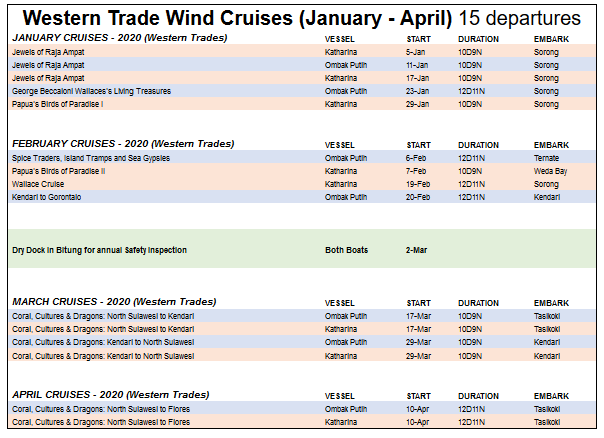604x438 pixels.
Task: Select the APRIL CRUISES - 2020 section header
Action: [x=110, y=394]
